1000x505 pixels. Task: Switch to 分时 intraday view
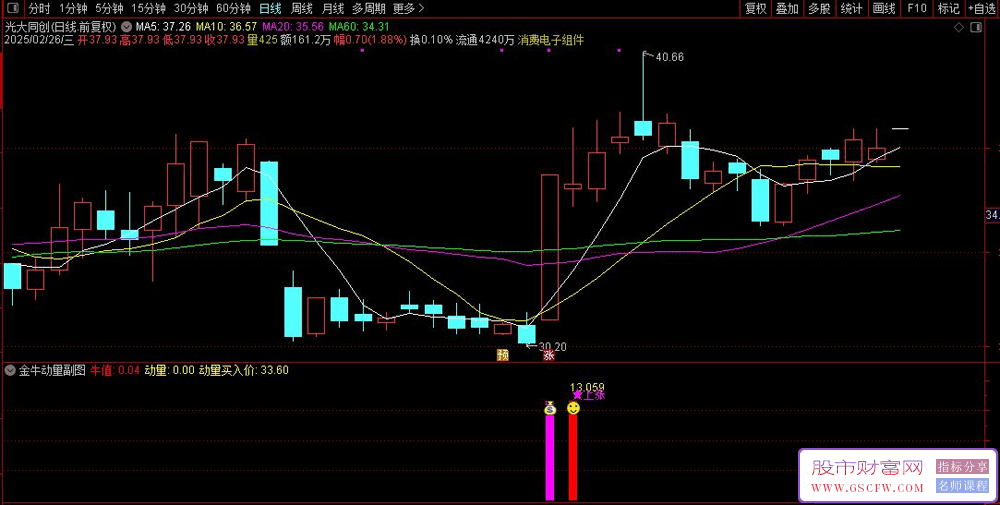point(39,8)
